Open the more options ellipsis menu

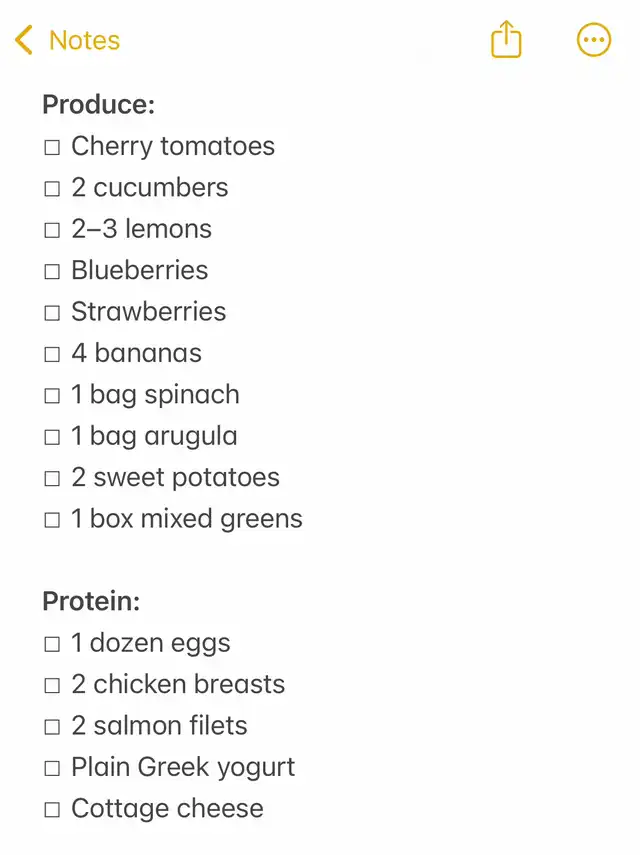(x=594, y=40)
